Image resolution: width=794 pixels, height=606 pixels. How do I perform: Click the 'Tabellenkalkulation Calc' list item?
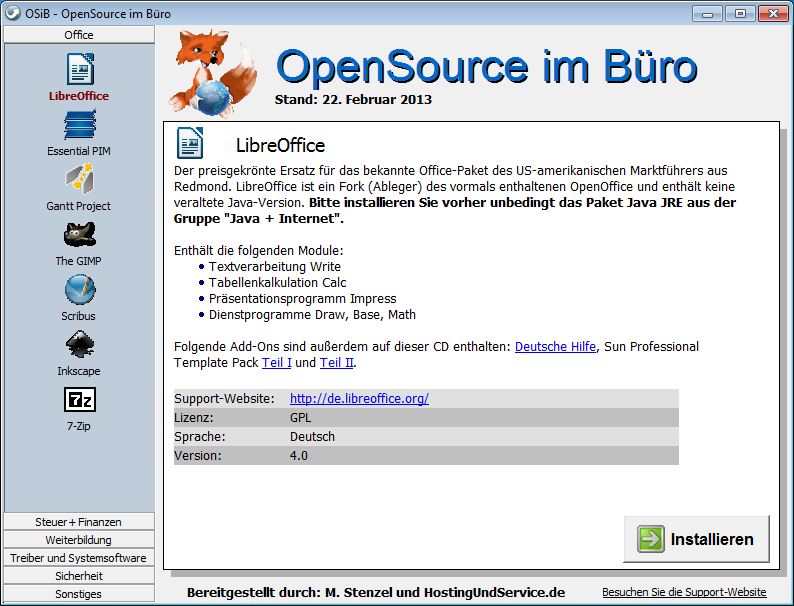click(x=277, y=282)
